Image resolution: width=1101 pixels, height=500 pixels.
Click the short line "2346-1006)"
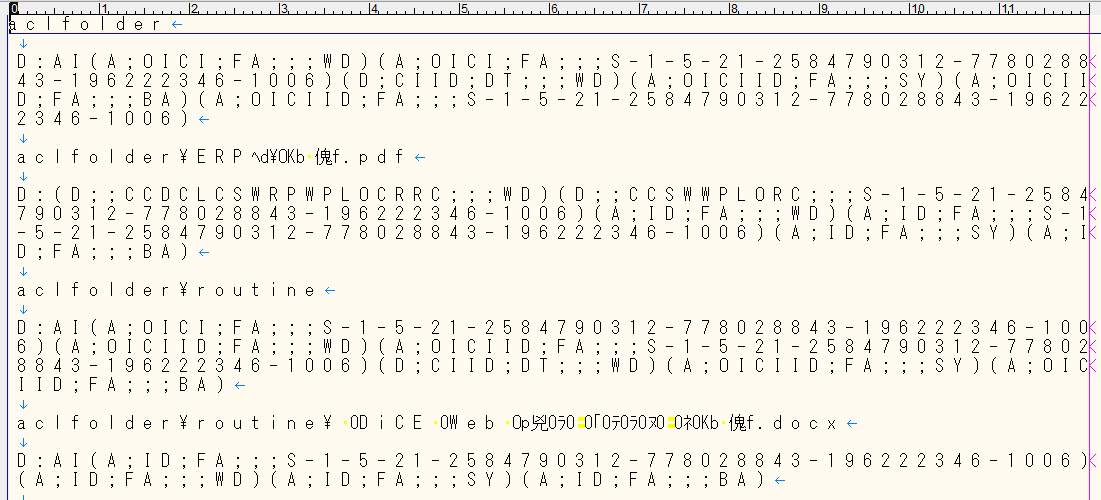104,119
